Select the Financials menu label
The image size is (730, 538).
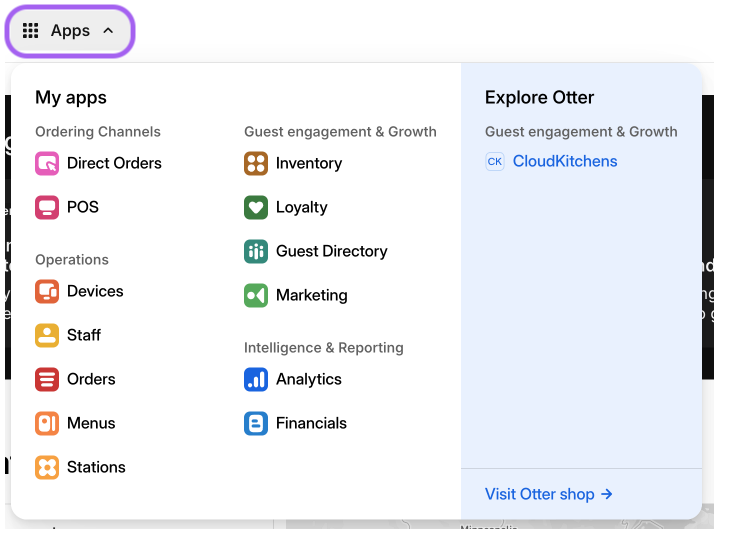coord(311,423)
